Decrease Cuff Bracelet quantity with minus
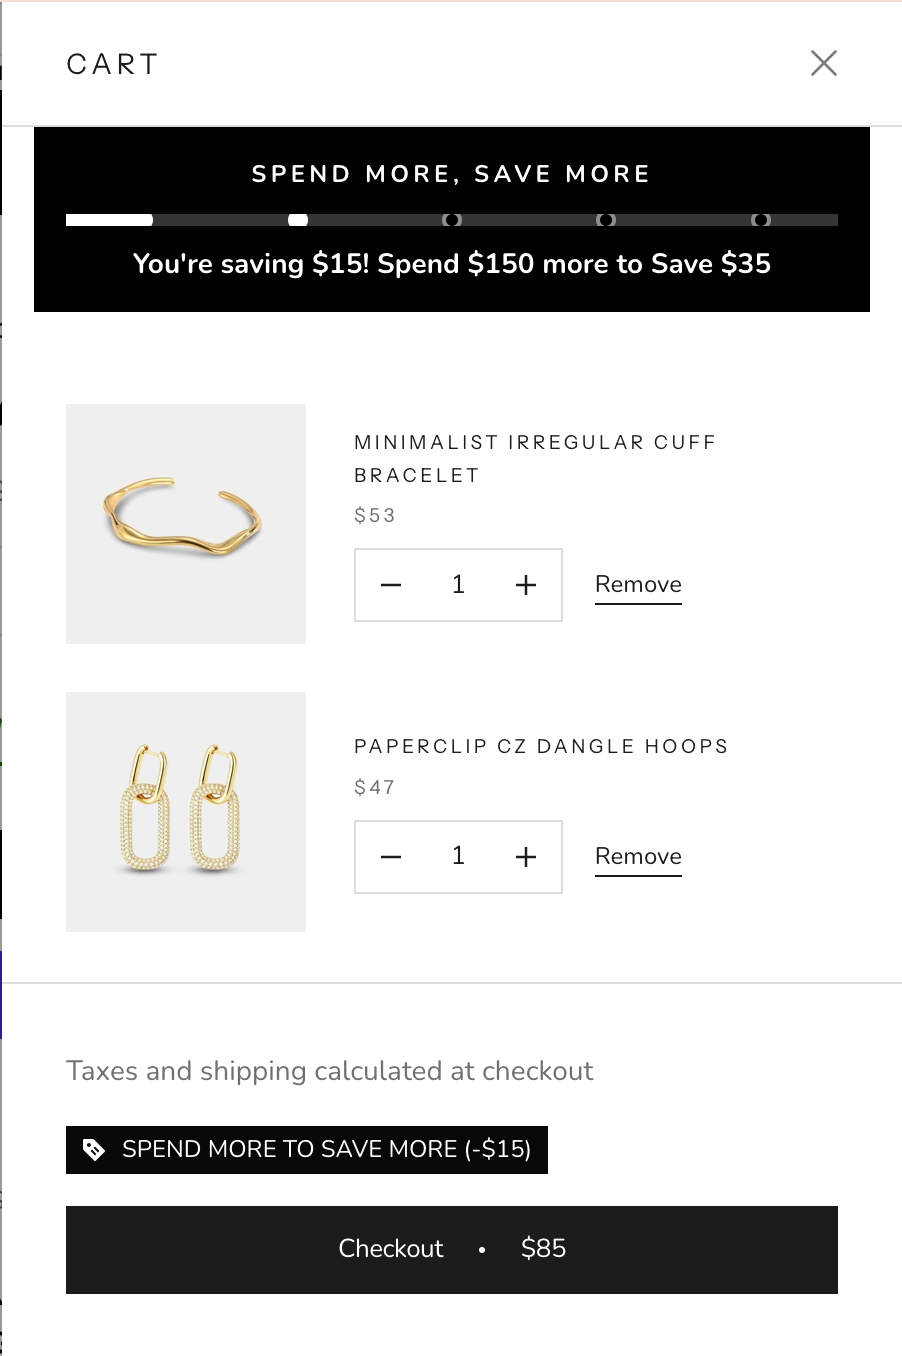This screenshot has height=1356, width=902. [391, 585]
